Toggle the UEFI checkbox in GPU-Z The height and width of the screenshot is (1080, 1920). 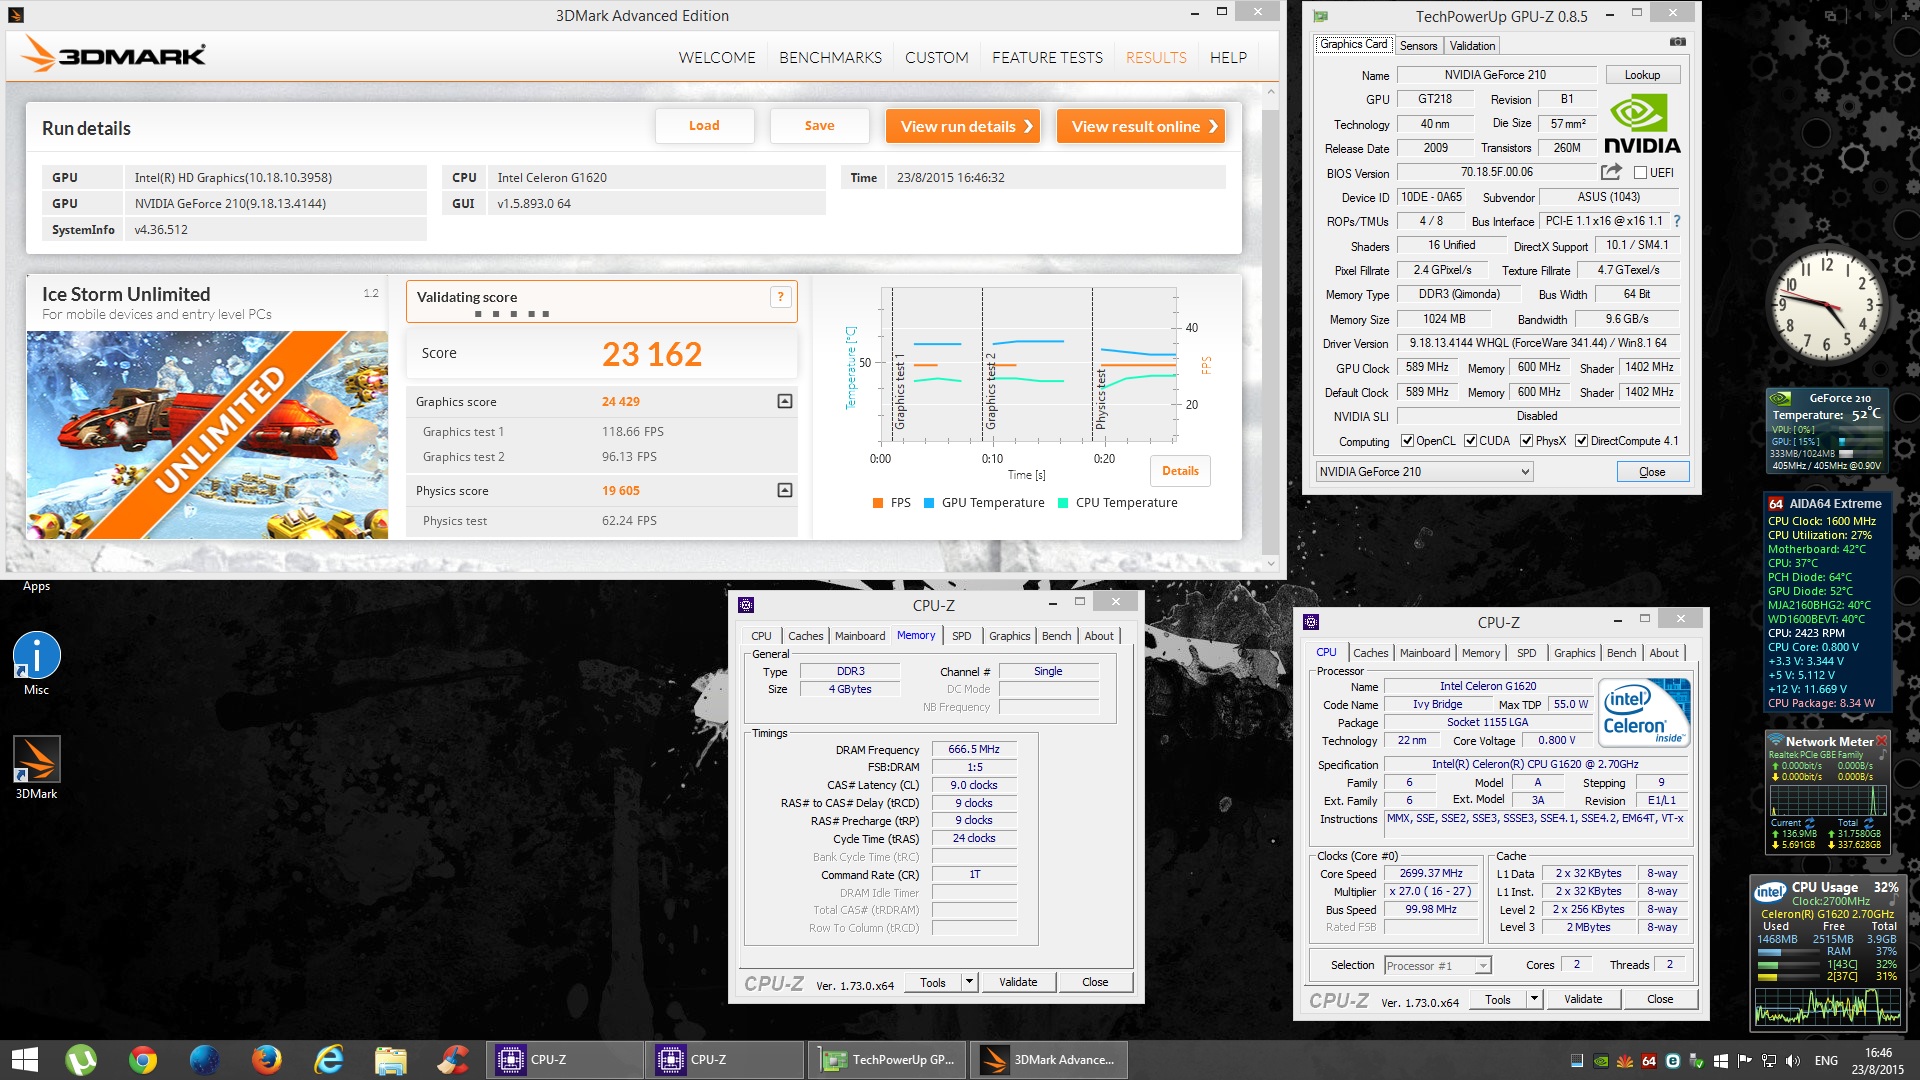1640,173
